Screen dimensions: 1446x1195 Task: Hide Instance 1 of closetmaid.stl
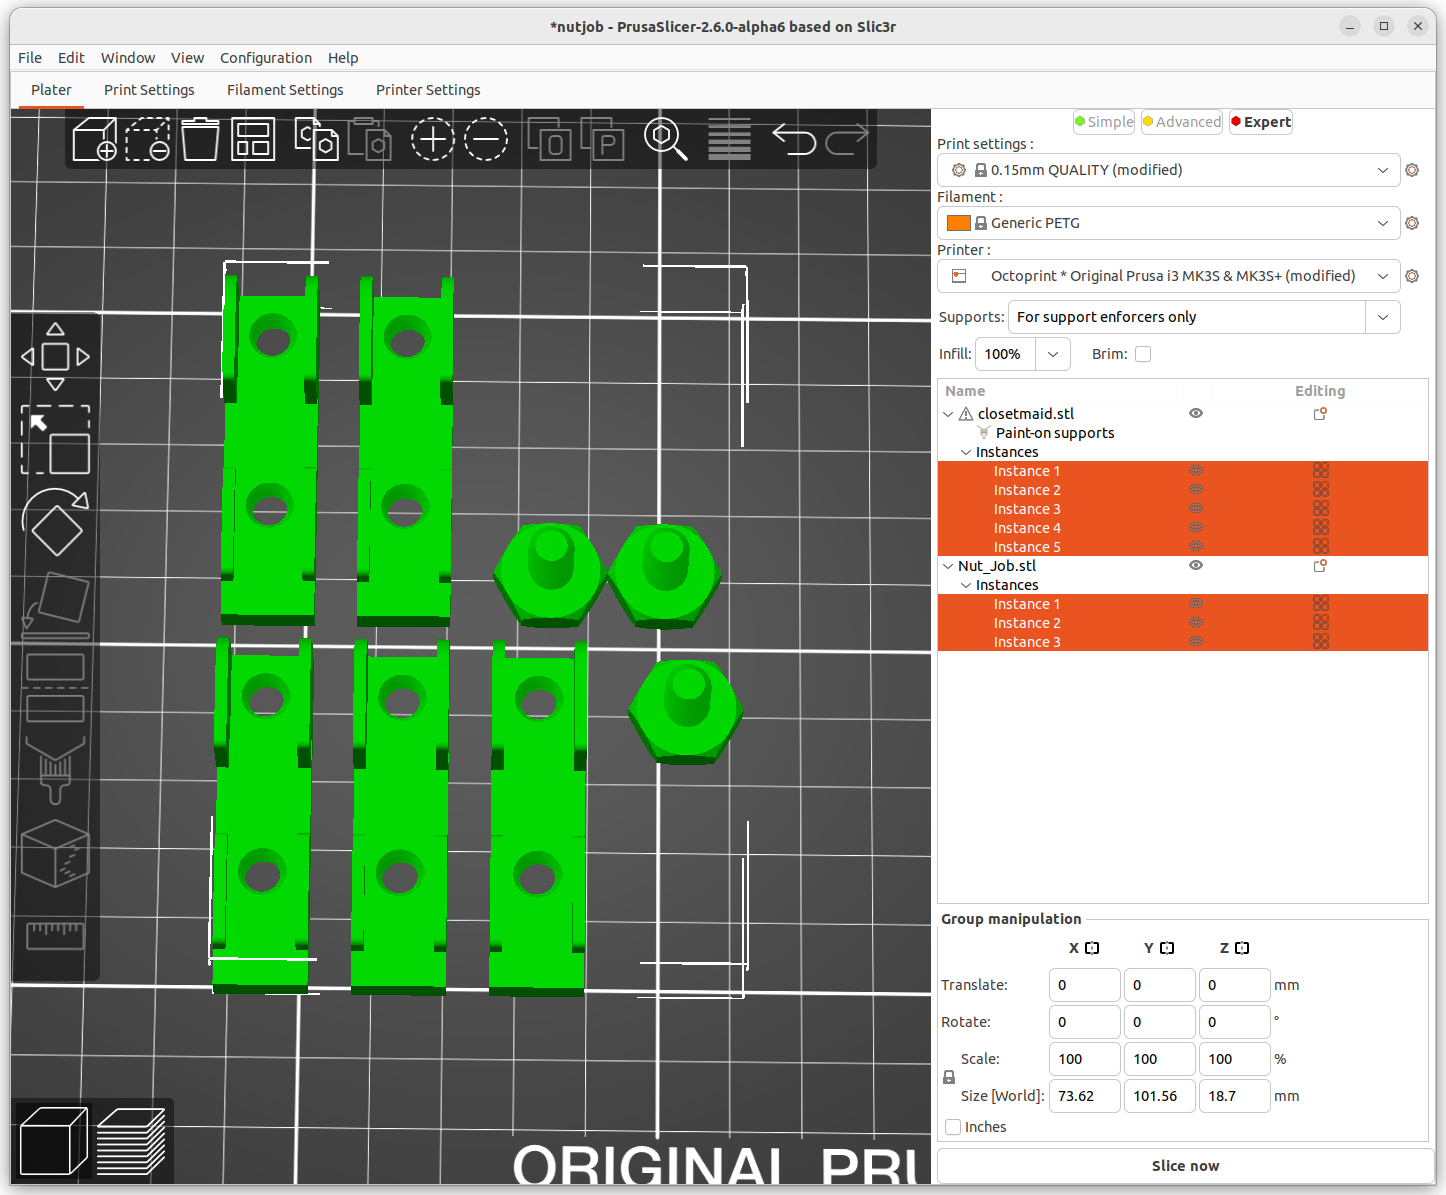point(1196,470)
